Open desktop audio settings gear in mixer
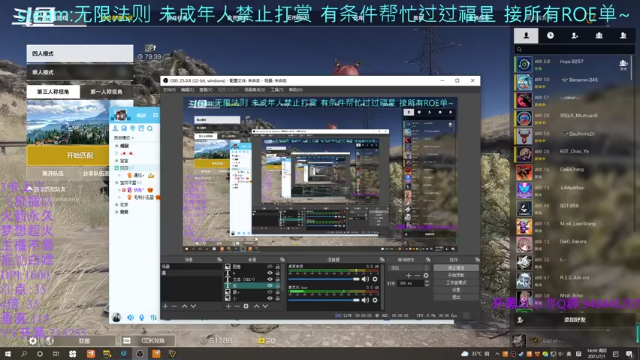 (x=375, y=279)
